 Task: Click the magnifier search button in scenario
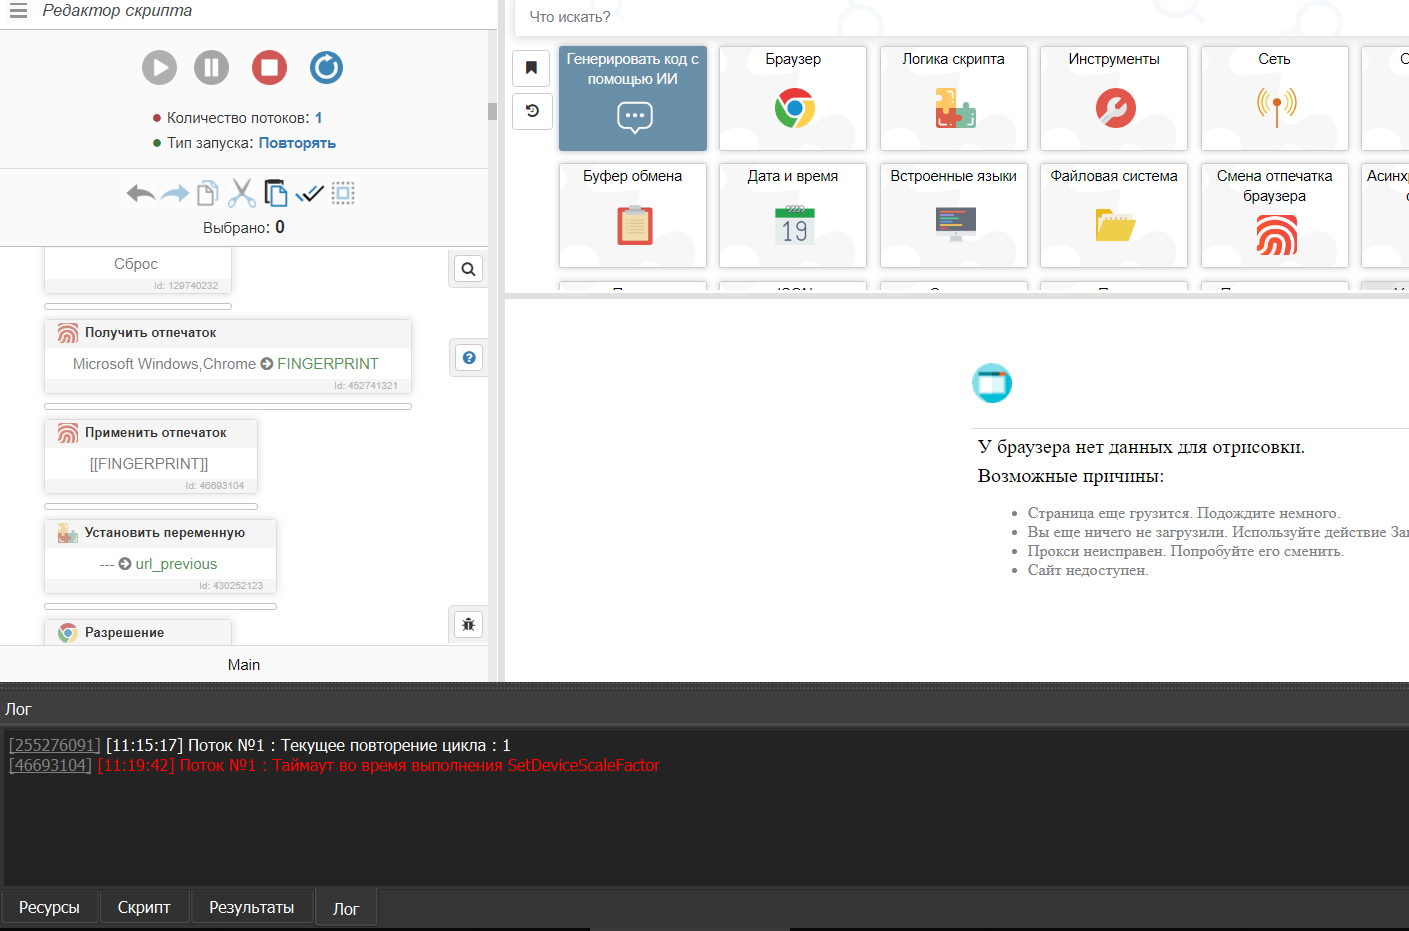pos(468,269)
